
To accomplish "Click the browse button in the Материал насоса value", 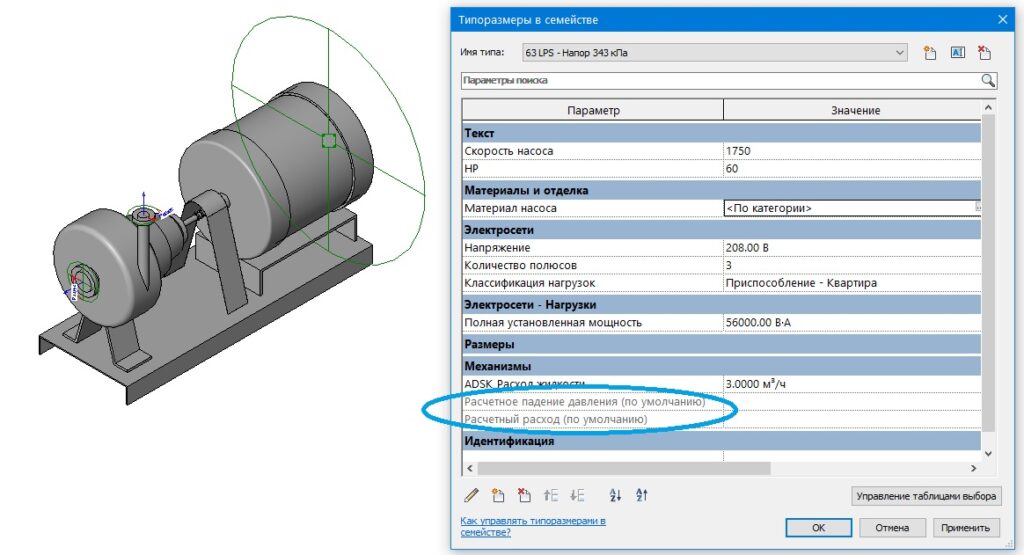I will [978, 208].
